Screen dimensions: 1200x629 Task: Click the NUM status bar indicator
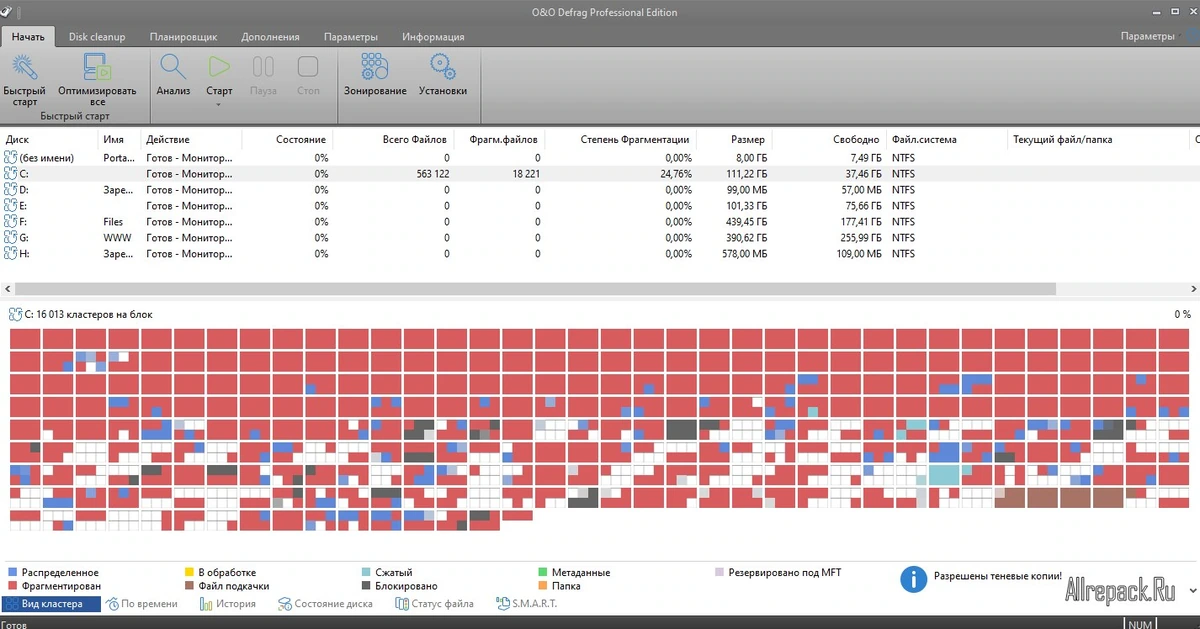click(x=1142, y=624)
